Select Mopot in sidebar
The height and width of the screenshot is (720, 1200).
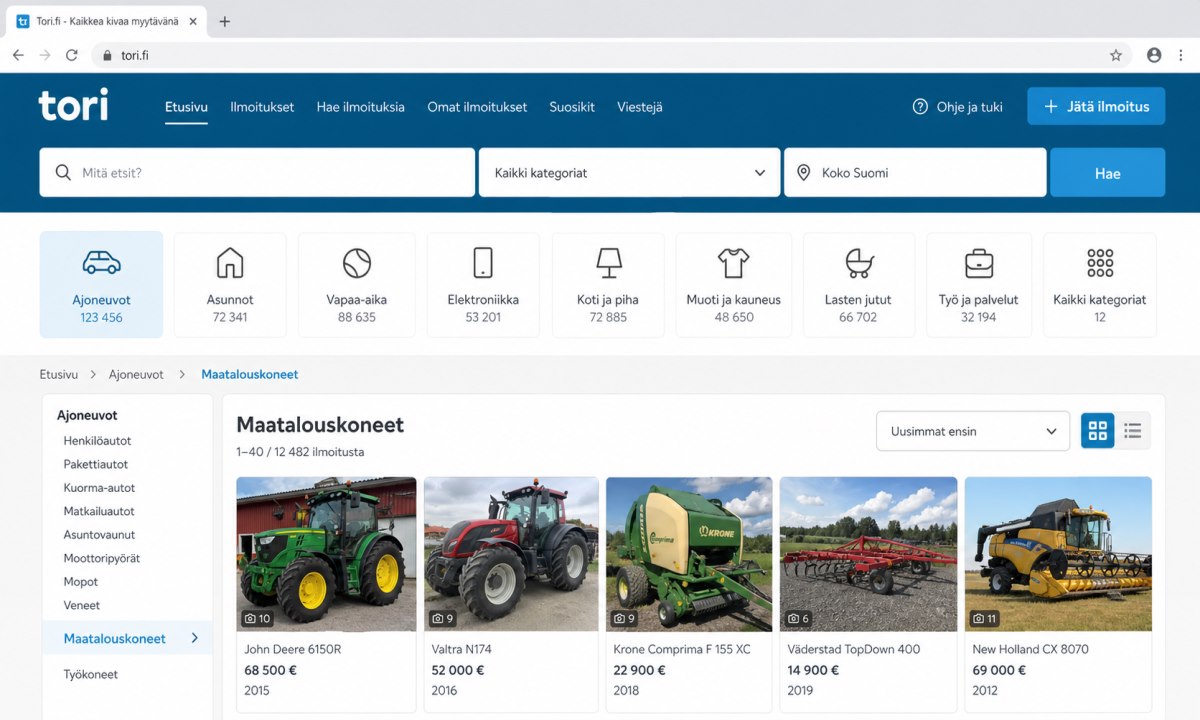81,582
